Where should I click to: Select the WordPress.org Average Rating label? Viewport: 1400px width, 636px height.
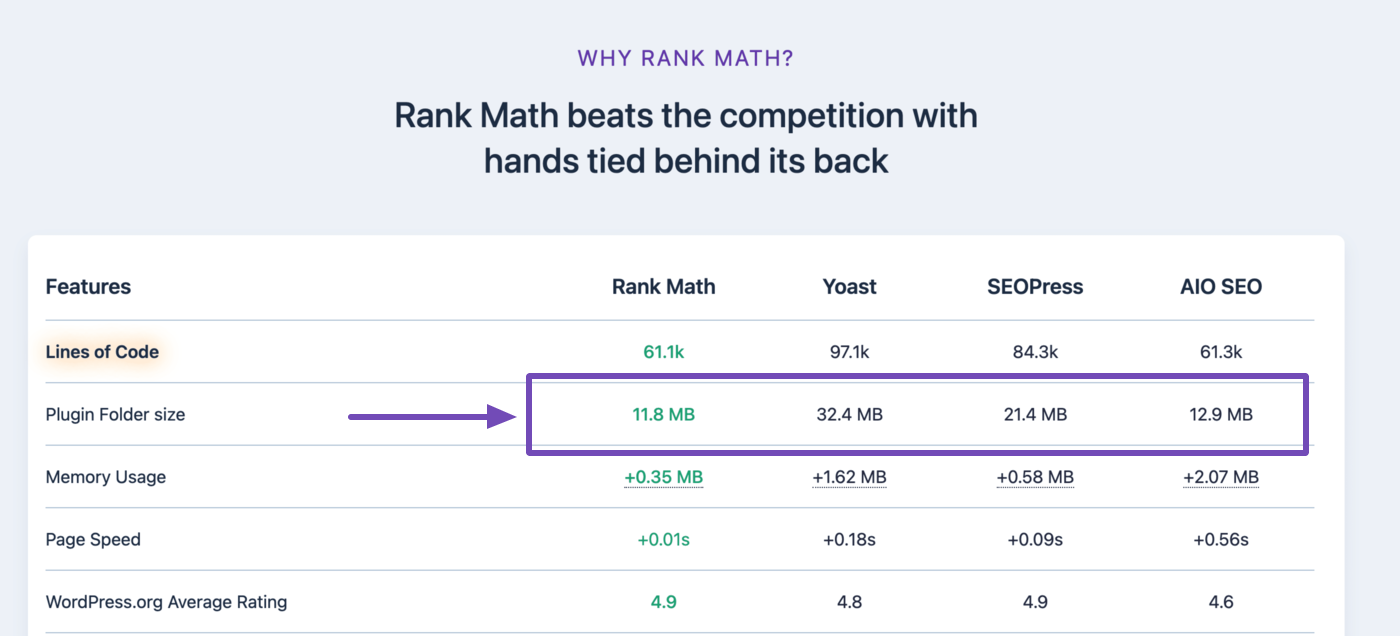166,602
